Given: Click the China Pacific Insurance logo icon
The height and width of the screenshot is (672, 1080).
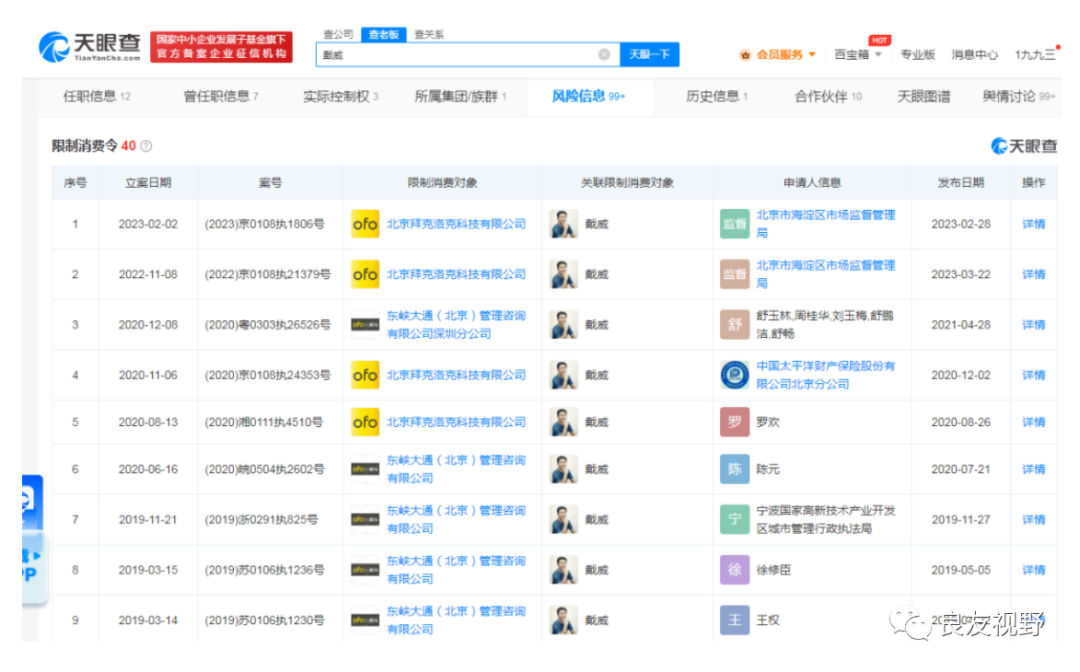Looking at the screenshot, I should pyautogui.click(x=735, y=375).
